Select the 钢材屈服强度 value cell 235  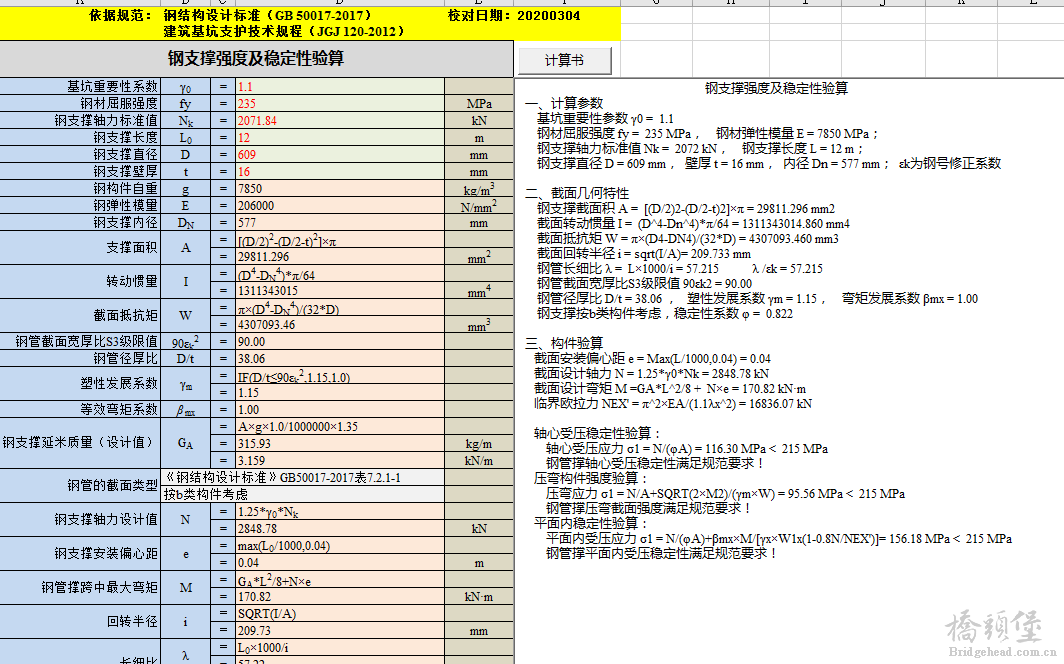coord(340,104)
